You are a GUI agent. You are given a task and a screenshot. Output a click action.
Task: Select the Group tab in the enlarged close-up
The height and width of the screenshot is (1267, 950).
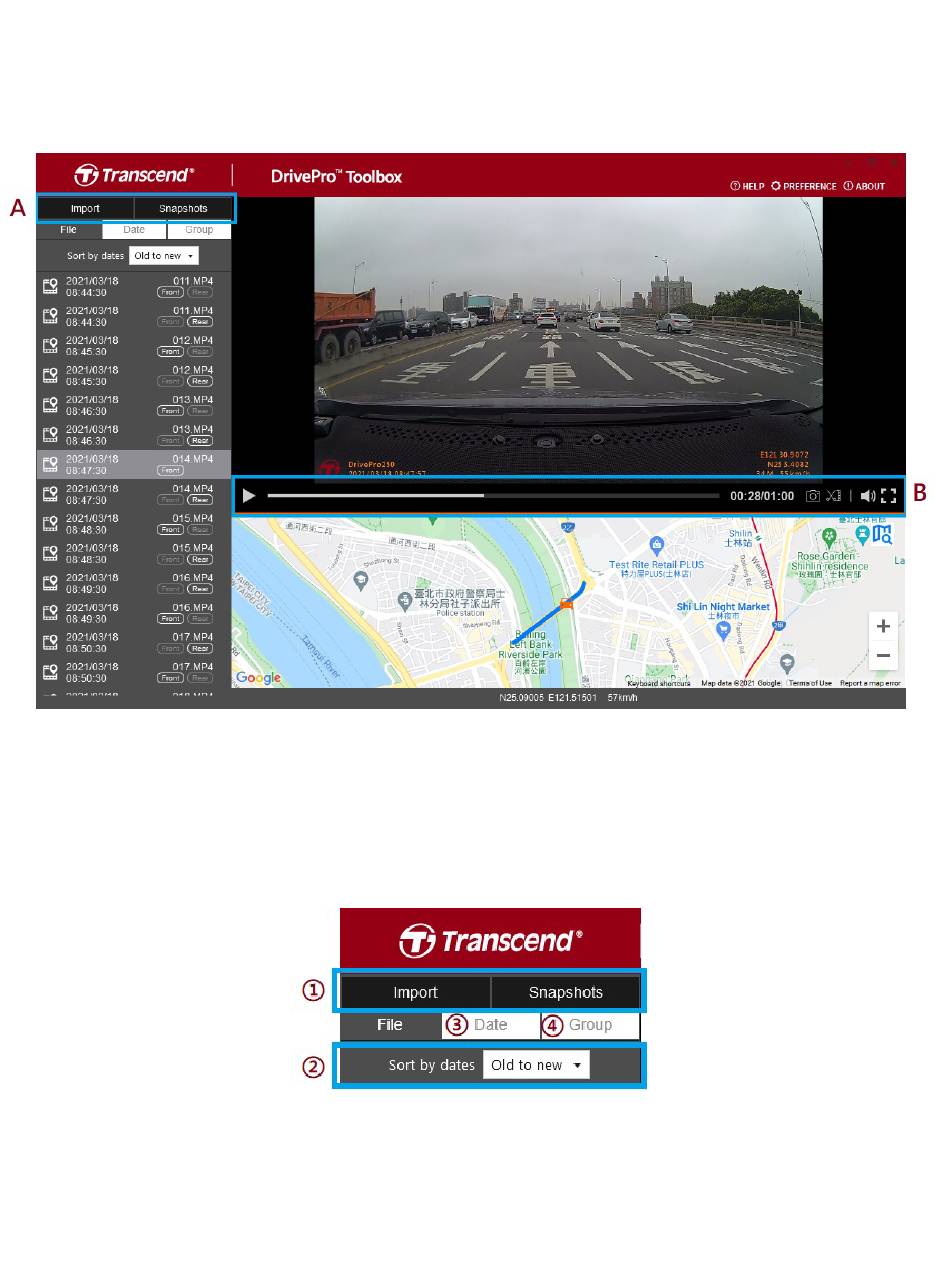pyautogui.click(x=590, y=1025)
